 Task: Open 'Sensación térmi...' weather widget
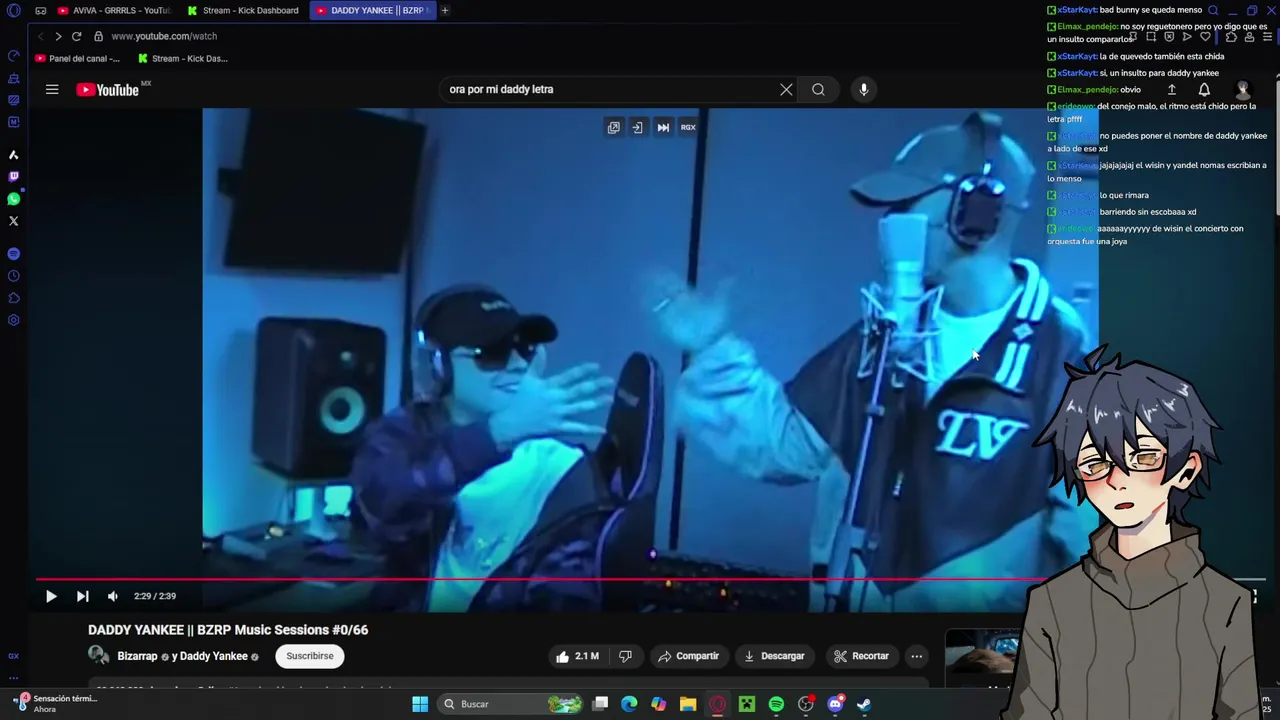tap(55, 704)
